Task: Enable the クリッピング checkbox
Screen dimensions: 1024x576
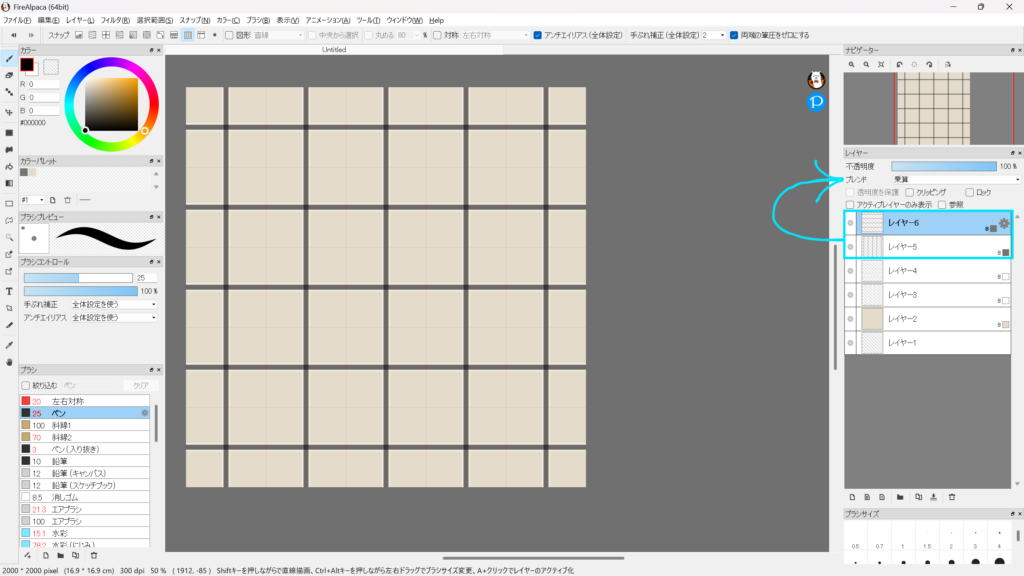Action: pyautogui.click(x=908, y=192)
